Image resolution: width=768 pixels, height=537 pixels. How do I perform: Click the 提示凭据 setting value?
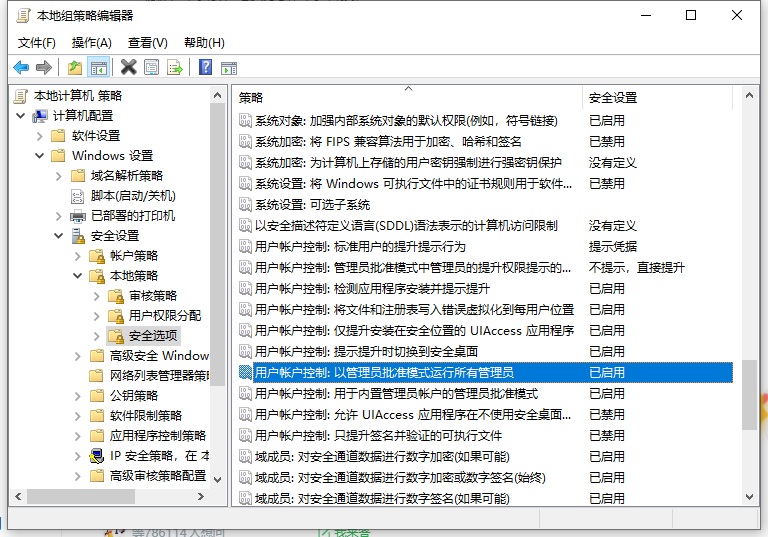[612, 246]
